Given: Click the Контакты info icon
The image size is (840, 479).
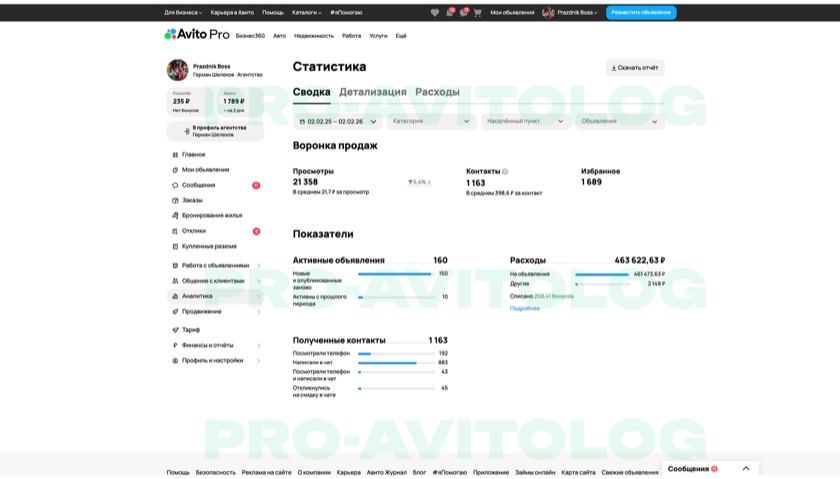Looking at the screenshot, I should coord(505,171).
